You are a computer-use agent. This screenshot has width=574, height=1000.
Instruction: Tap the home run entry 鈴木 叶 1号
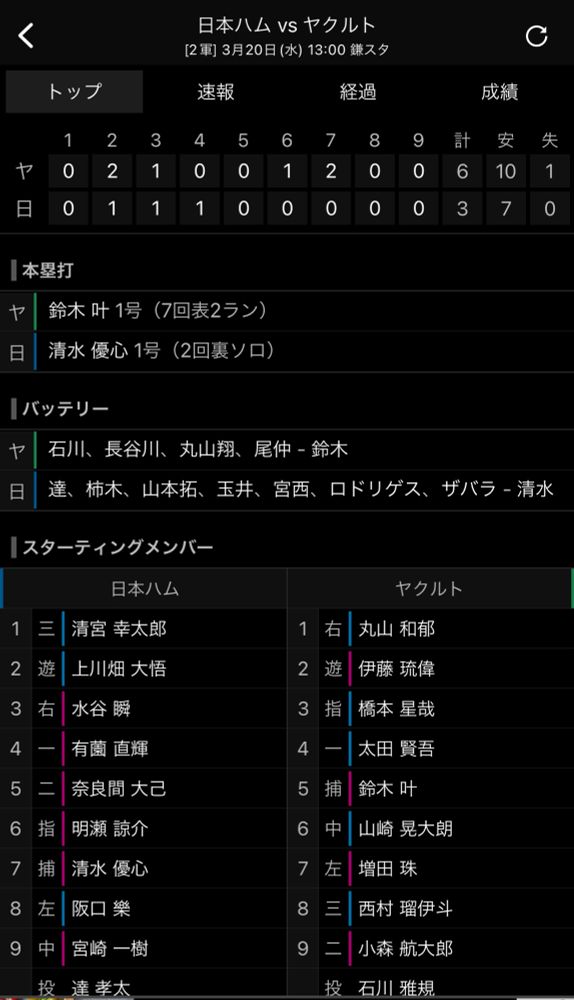(x=287, y=311)
